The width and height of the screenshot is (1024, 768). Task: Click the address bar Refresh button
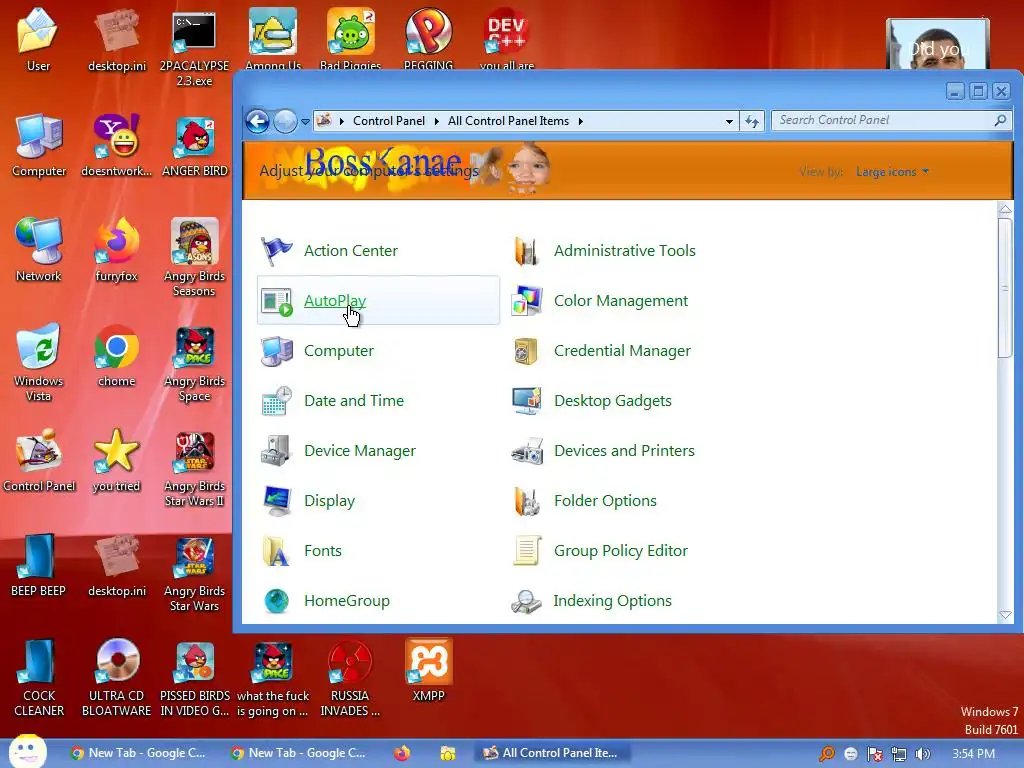[752, 121]
